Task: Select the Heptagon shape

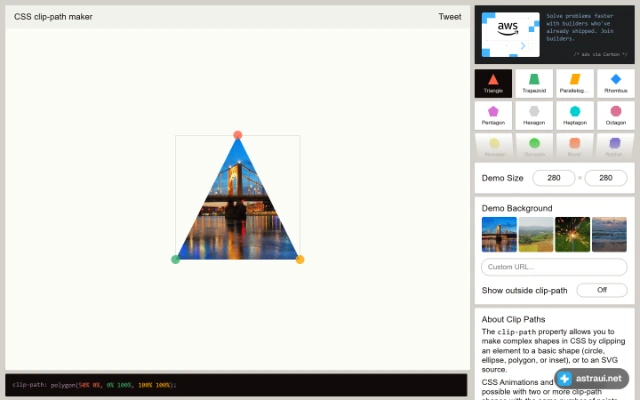Action: pos(575,116)
